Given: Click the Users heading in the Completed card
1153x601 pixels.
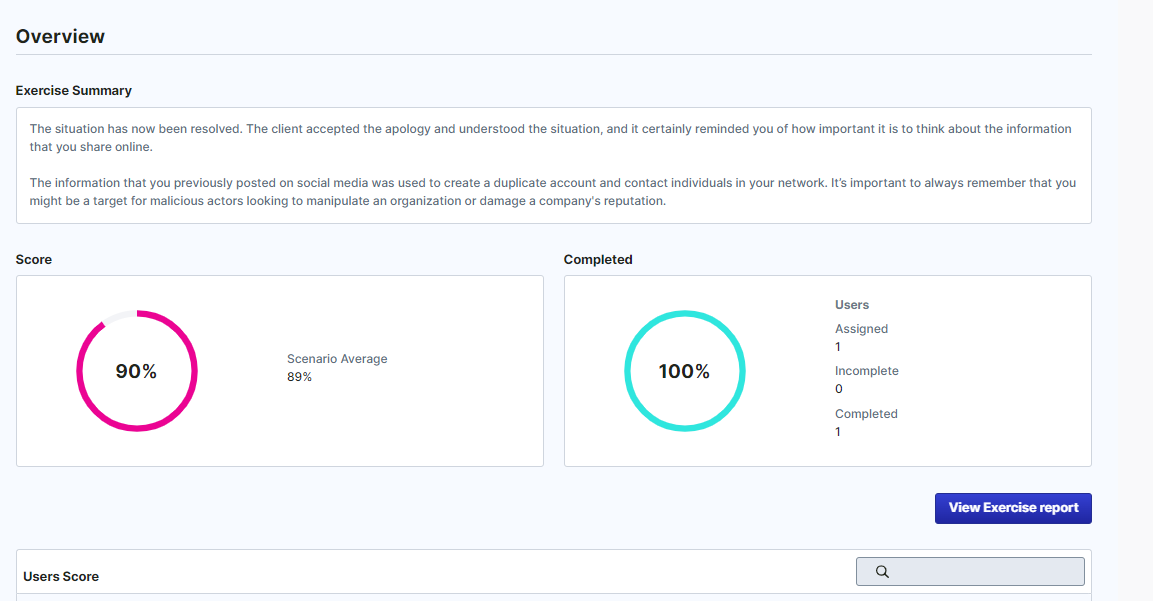Looking at the screenshot, I should click(x=852, y=305).
